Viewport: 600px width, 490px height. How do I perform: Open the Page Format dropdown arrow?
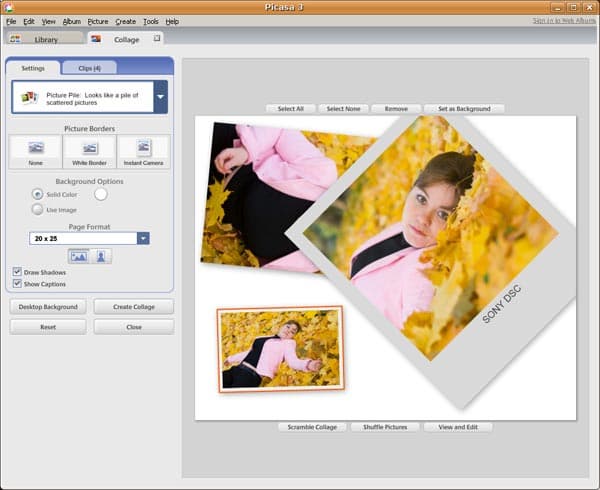(x=143, y=238)
